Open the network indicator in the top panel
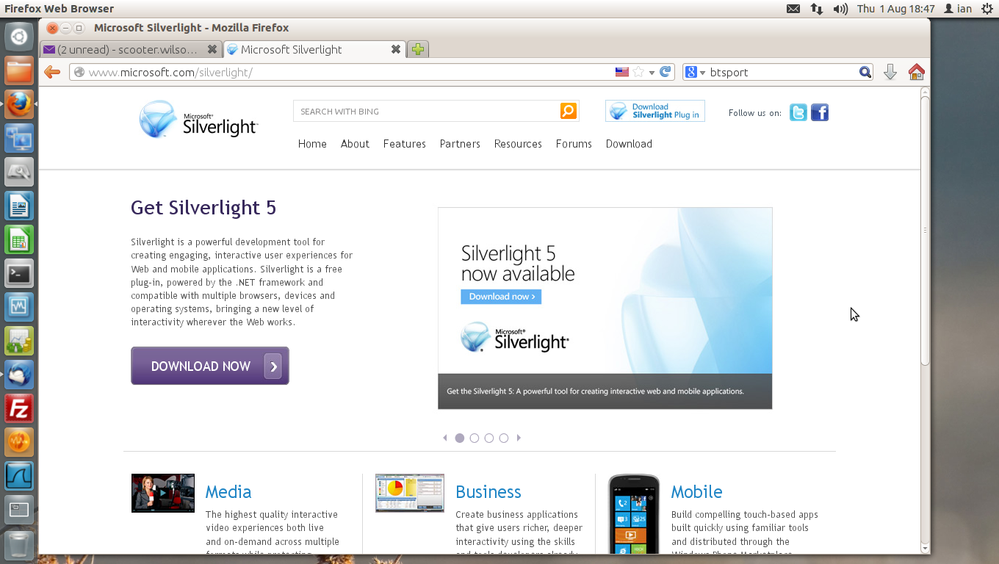Viewport: 999px width, 564px height. tap(816, 8)
